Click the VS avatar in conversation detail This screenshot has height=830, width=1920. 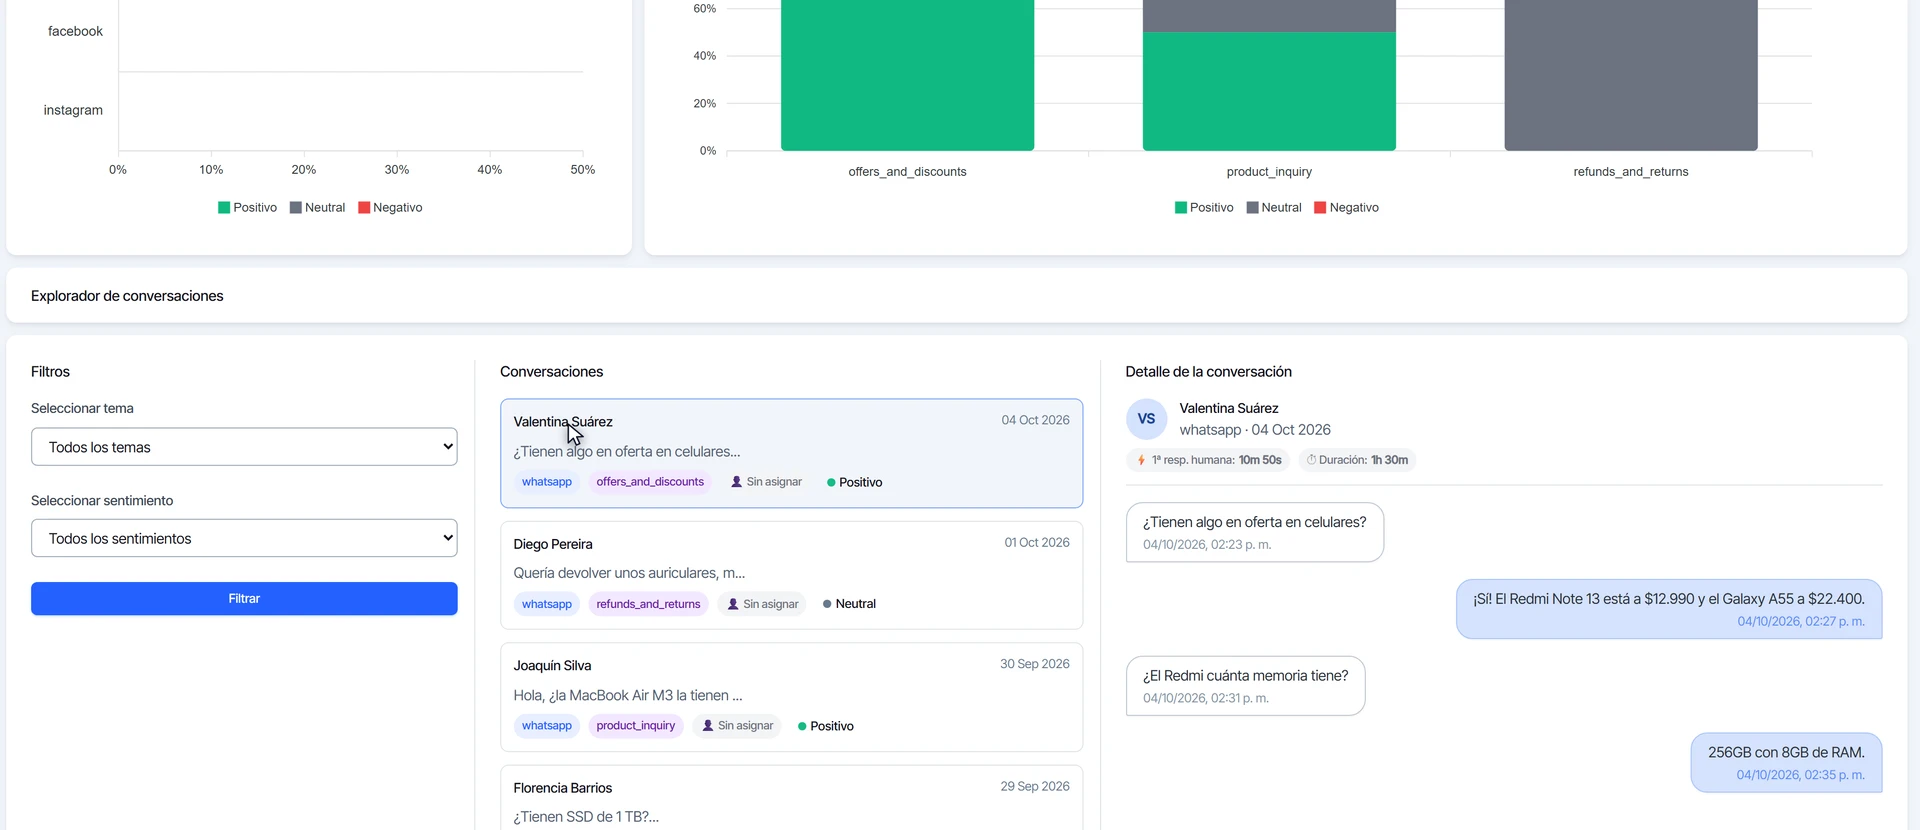coord(1146,419)
